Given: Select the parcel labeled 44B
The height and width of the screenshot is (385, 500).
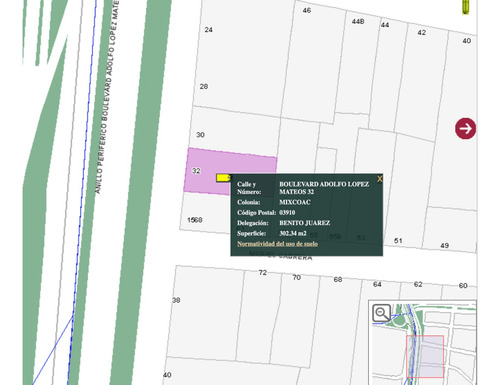Looking at the screenshot, I should click(x=358, y=21).
